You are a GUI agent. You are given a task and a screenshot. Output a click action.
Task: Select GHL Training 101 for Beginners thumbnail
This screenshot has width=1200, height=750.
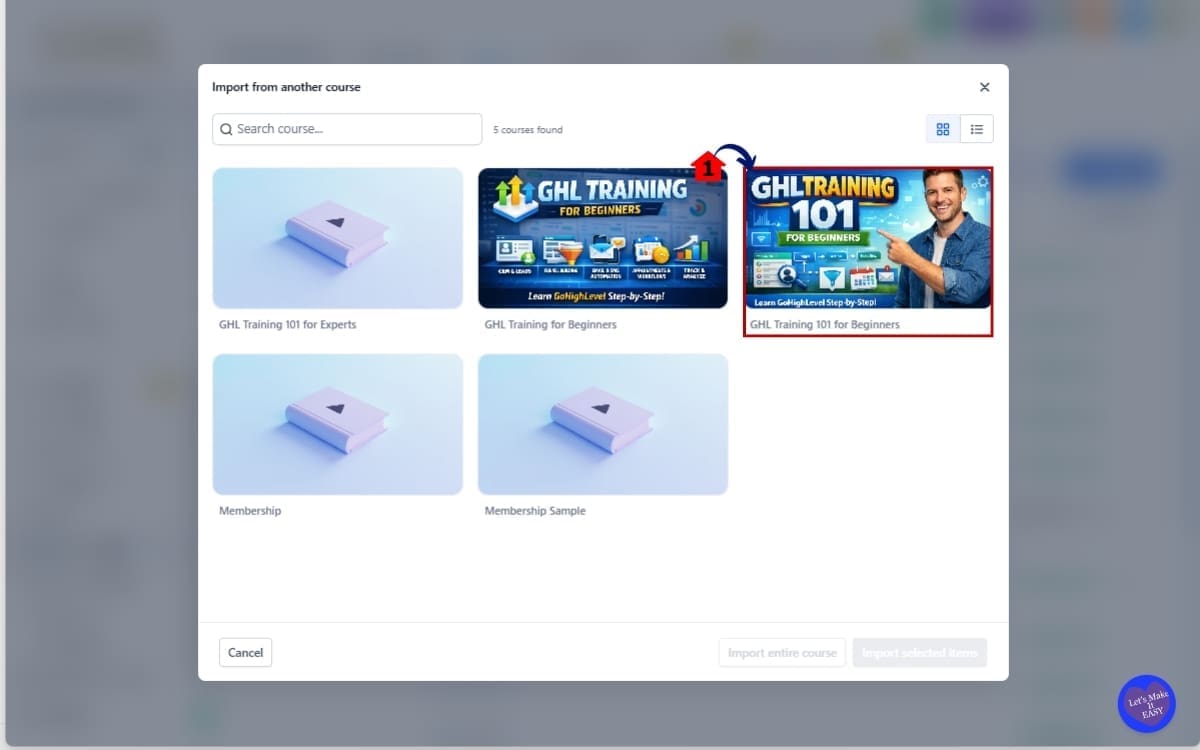(868, 238)
